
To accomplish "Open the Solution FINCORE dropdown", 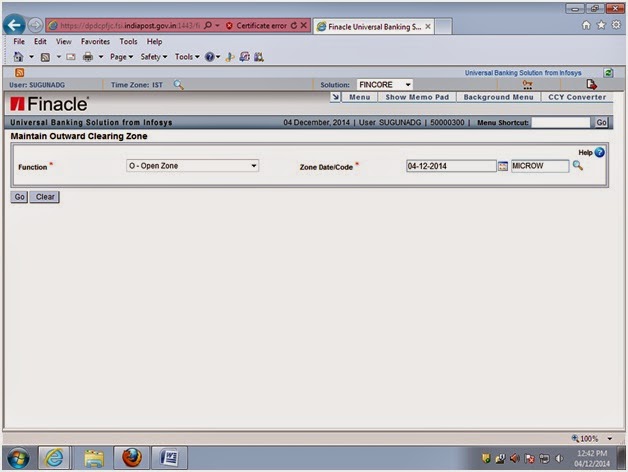I will [384, 85].
